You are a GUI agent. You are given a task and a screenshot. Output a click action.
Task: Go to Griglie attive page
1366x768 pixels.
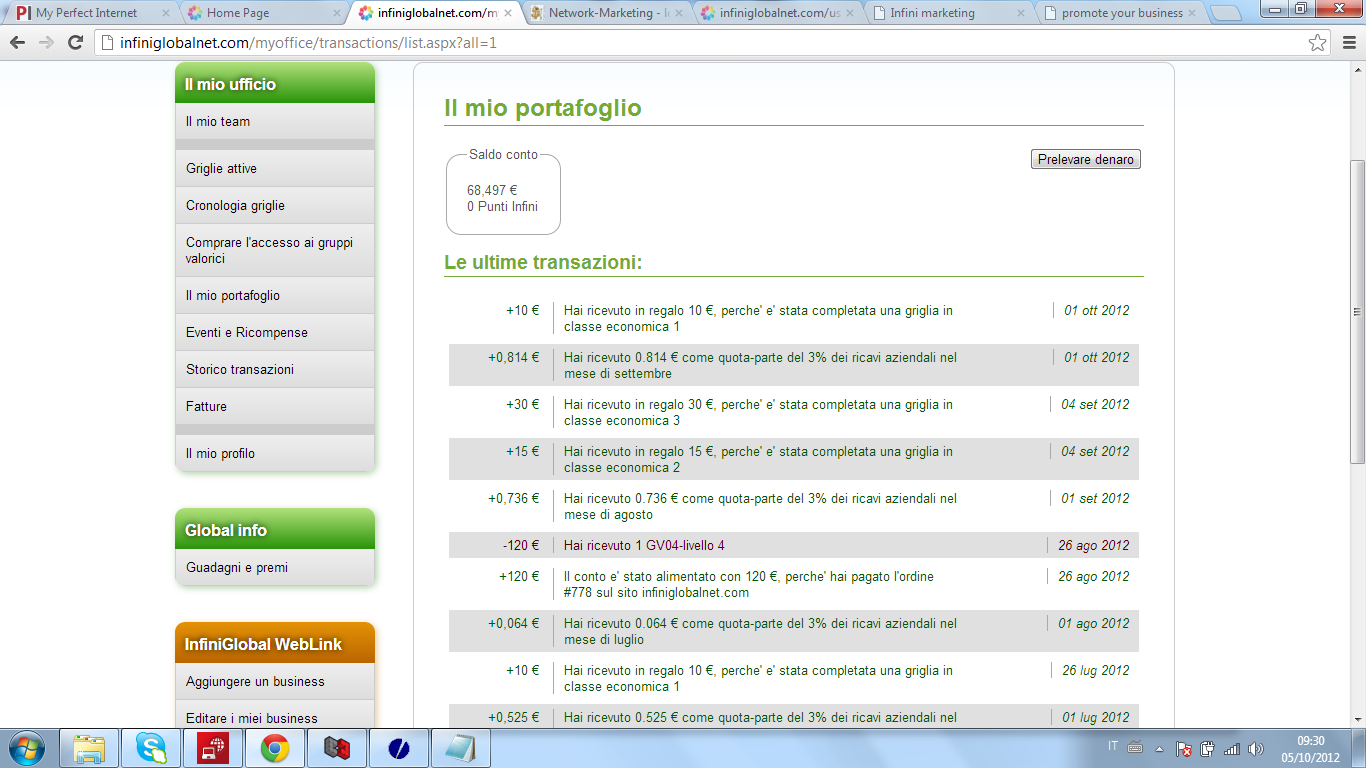tap(221, 168)
